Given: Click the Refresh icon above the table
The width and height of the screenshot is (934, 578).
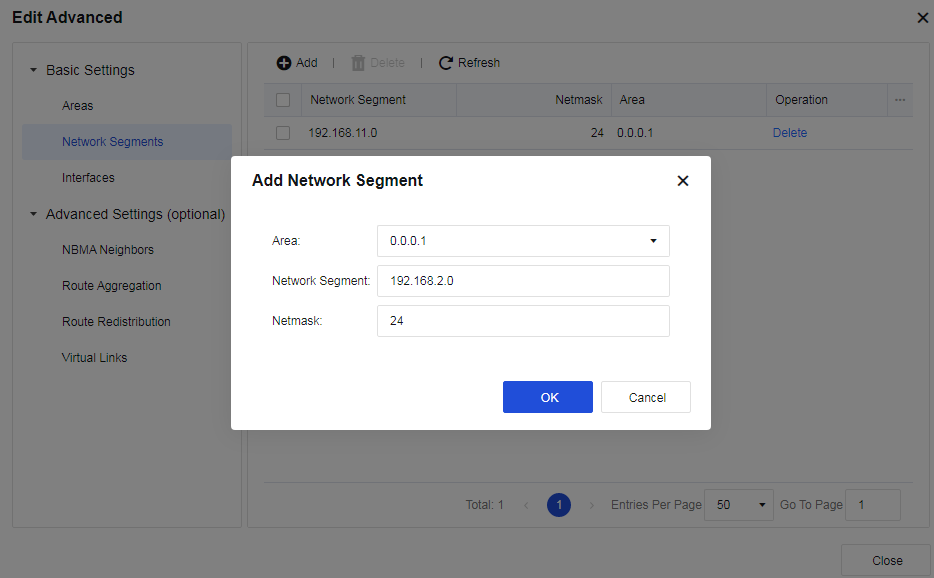Looking at the screenshot, I should [x=446, y=63].
